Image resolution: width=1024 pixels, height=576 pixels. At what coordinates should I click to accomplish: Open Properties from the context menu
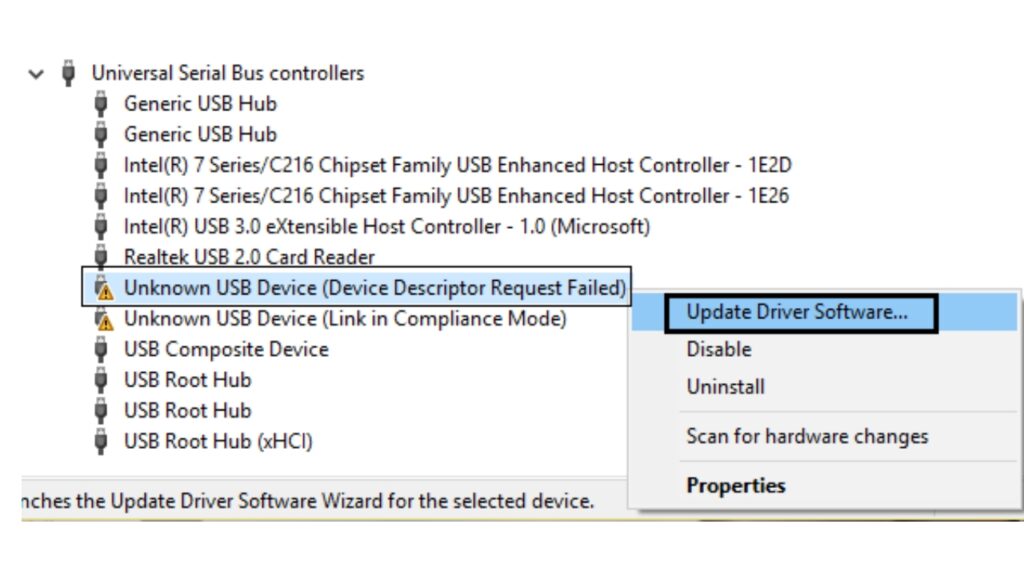(x=736, y=485)
